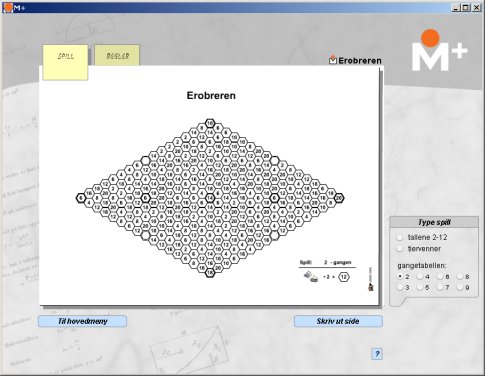Click the 'Til hovedmeny' button
Image resolution: width=485 pixels, height=376 pixels.
coord(82,321)
